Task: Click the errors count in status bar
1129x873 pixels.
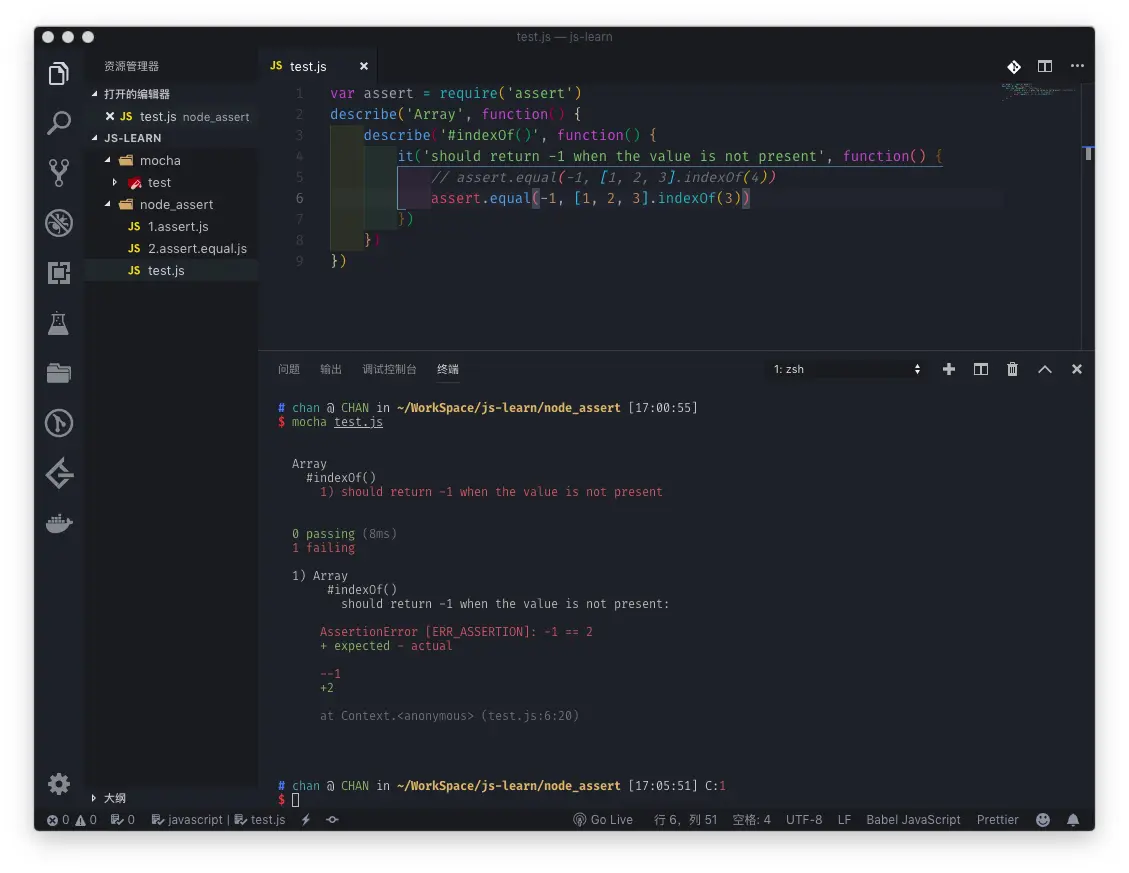Action: [x=58, y=820]
